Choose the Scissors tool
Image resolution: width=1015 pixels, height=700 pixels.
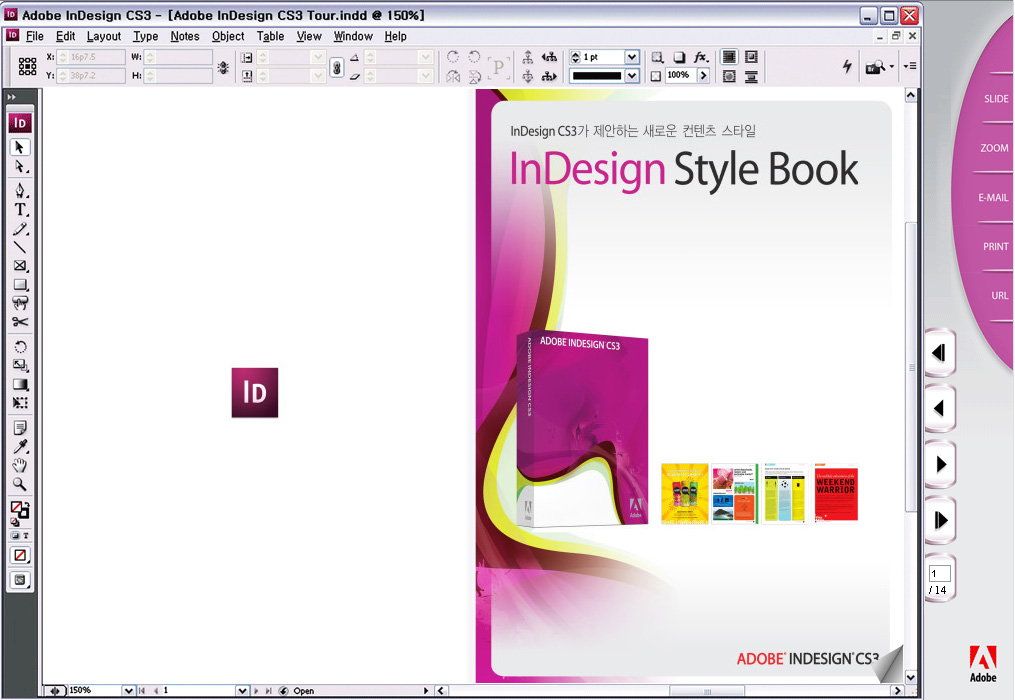tap(20, 322)
